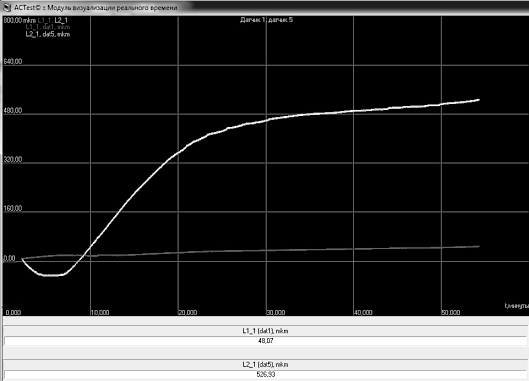Click the 160,00 Y-axis label
This screenshot has height=381, width=529.
pos(13,209)
